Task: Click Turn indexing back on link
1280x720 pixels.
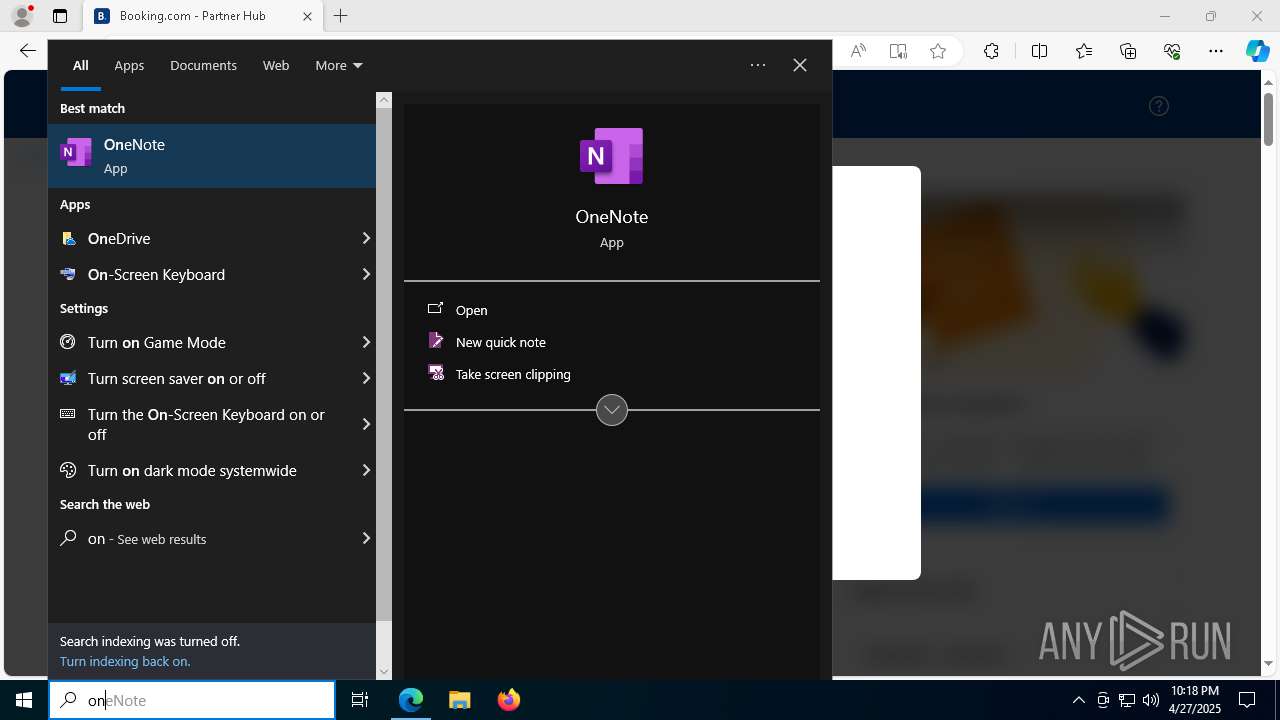Action: pos(125,661)
